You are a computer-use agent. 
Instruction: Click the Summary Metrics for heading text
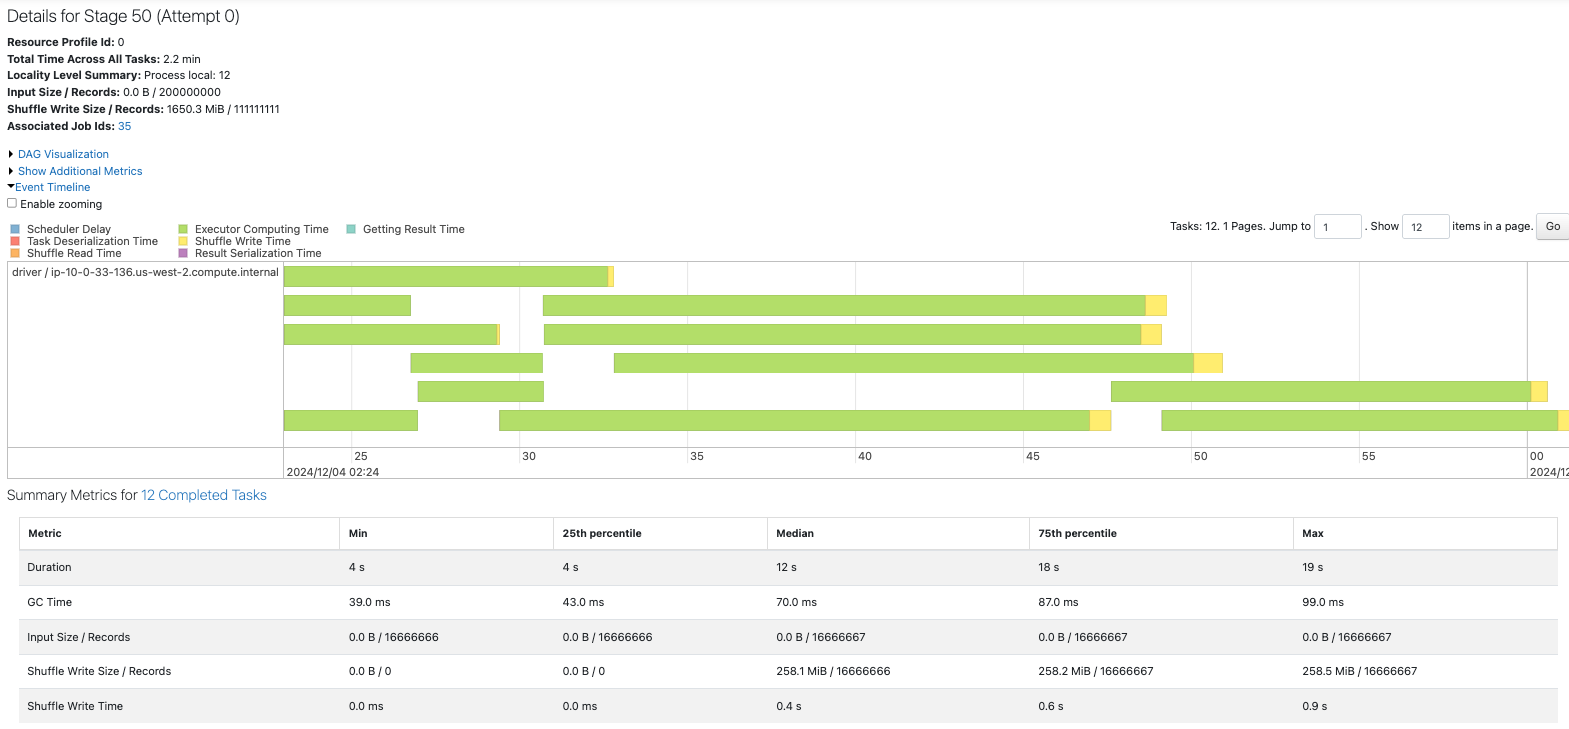click(72, 495)
